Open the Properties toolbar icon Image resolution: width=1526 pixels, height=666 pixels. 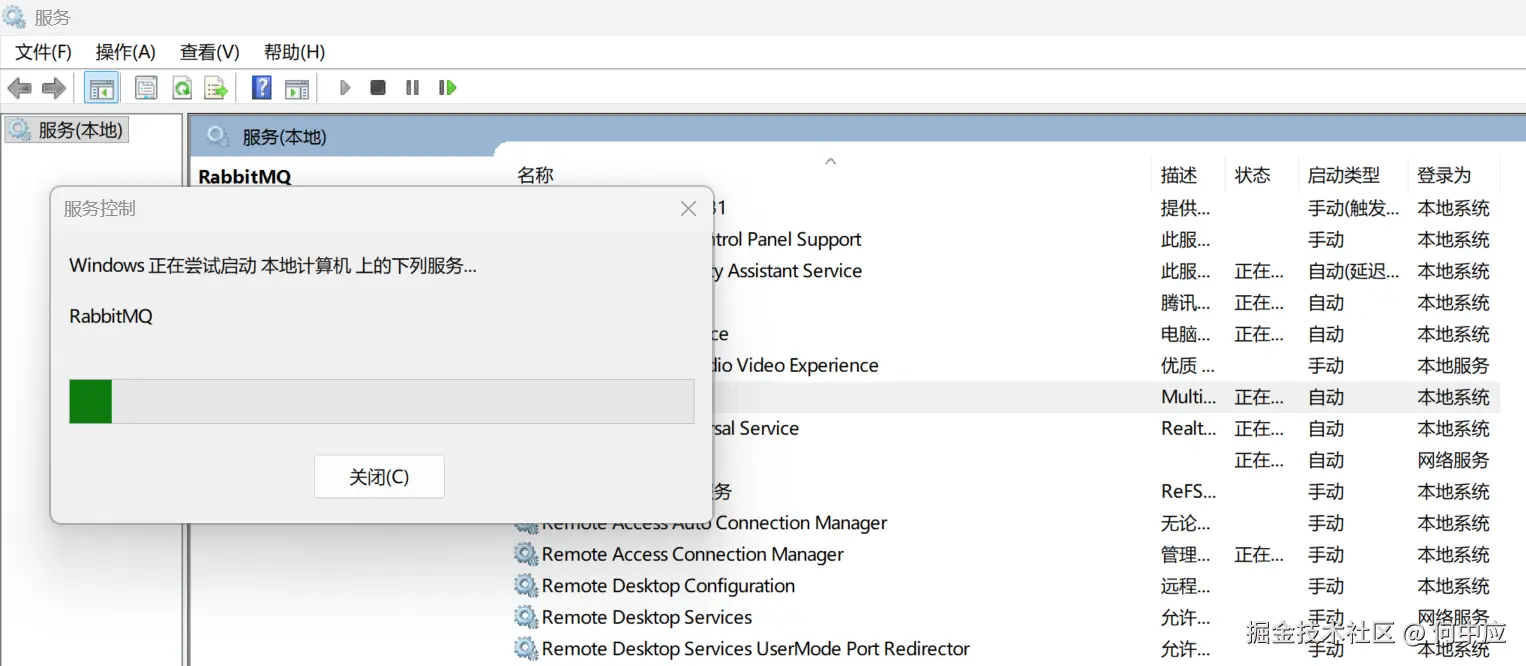(146, 88)
